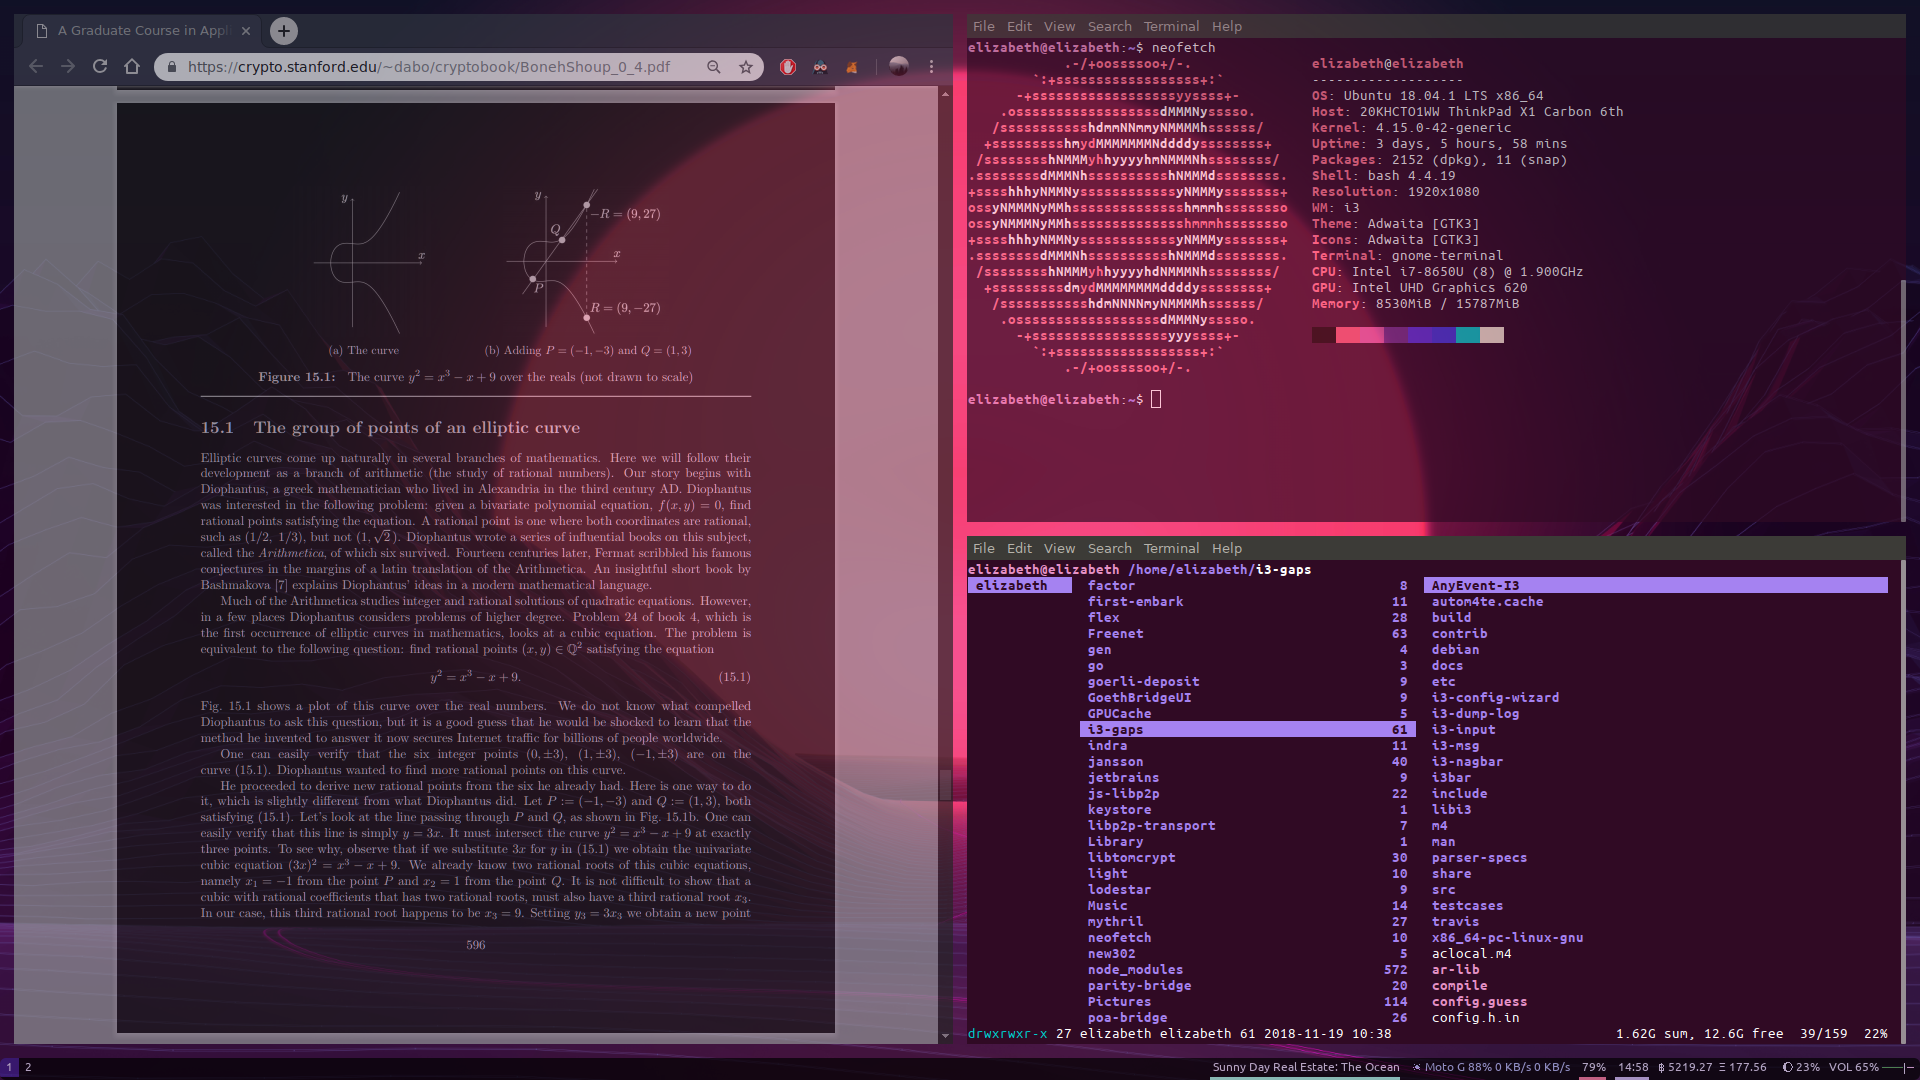The image size is (1920, 1080).
Task: Click the browser back arrow
Action: click(x=36, y=67)
